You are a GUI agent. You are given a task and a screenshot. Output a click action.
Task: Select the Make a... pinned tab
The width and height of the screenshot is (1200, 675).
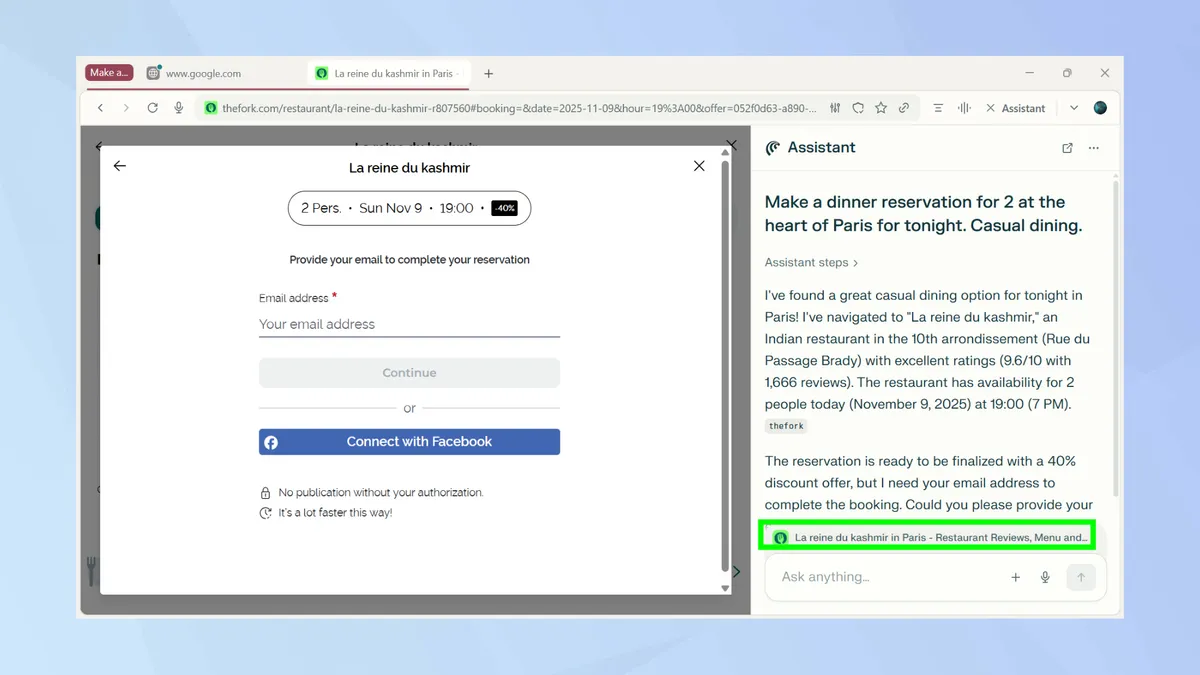click(109, 73)
